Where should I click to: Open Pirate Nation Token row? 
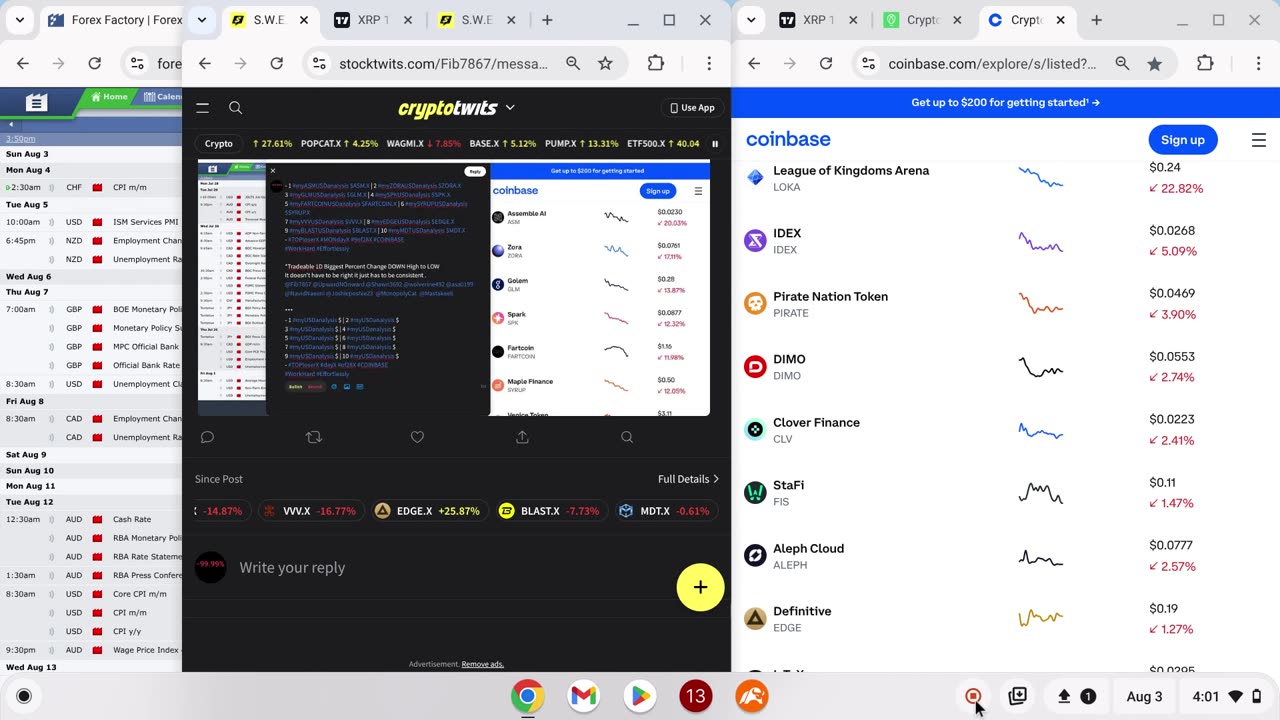point(1006,304)
